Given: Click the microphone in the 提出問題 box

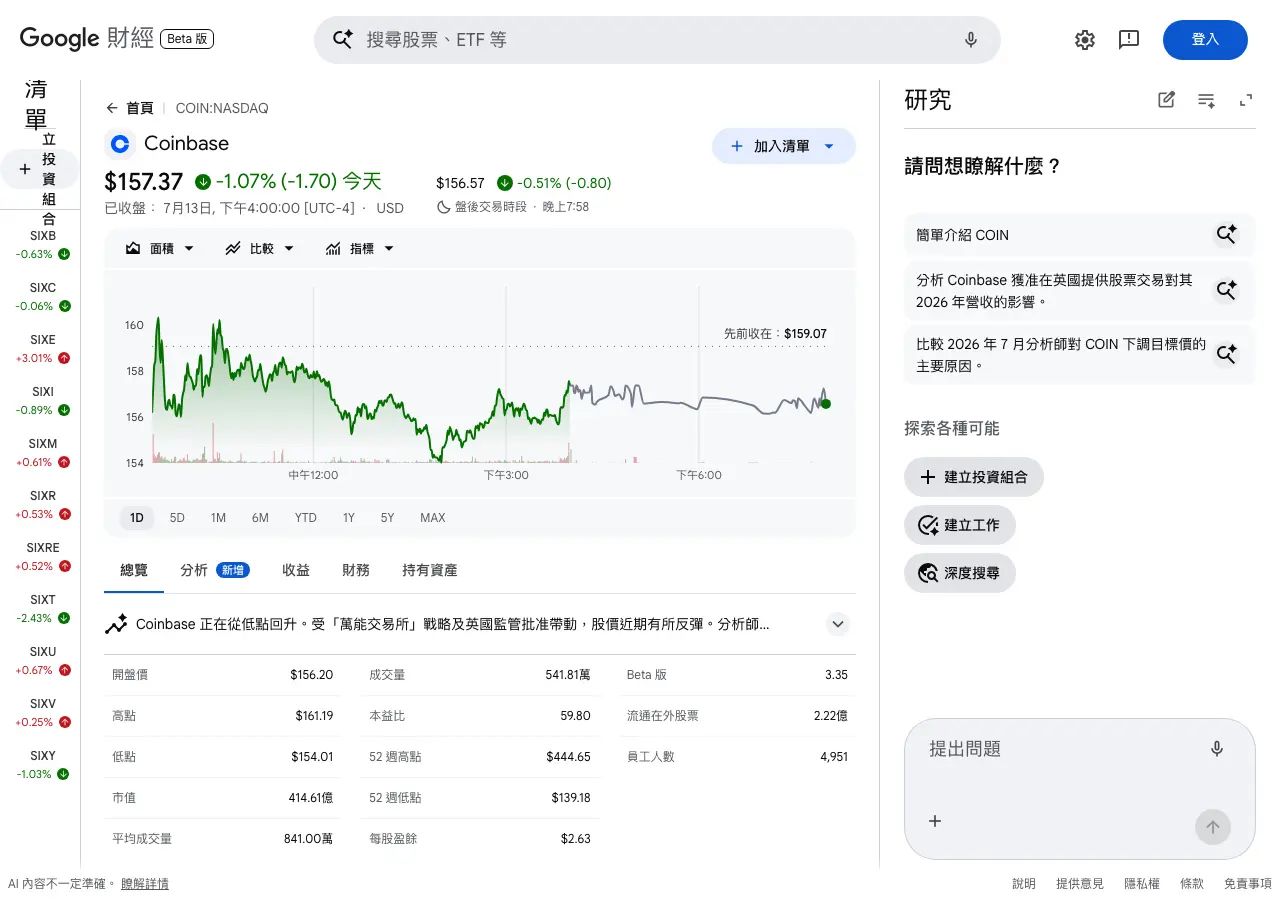Looking at the screenshot, I should 1217,748.
